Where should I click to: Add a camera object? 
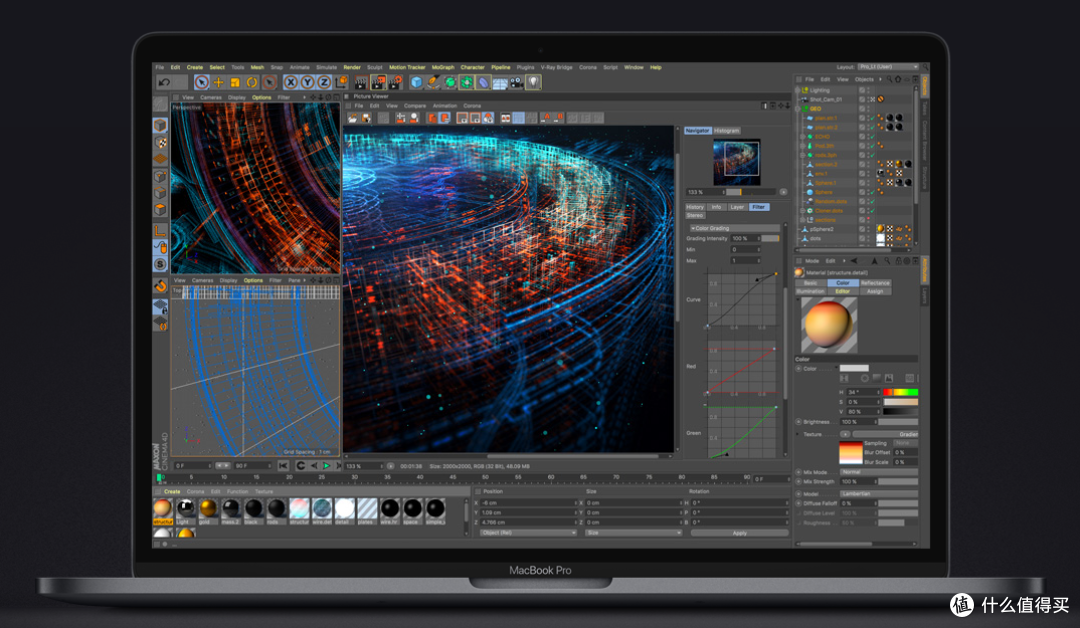click(517, 83)
